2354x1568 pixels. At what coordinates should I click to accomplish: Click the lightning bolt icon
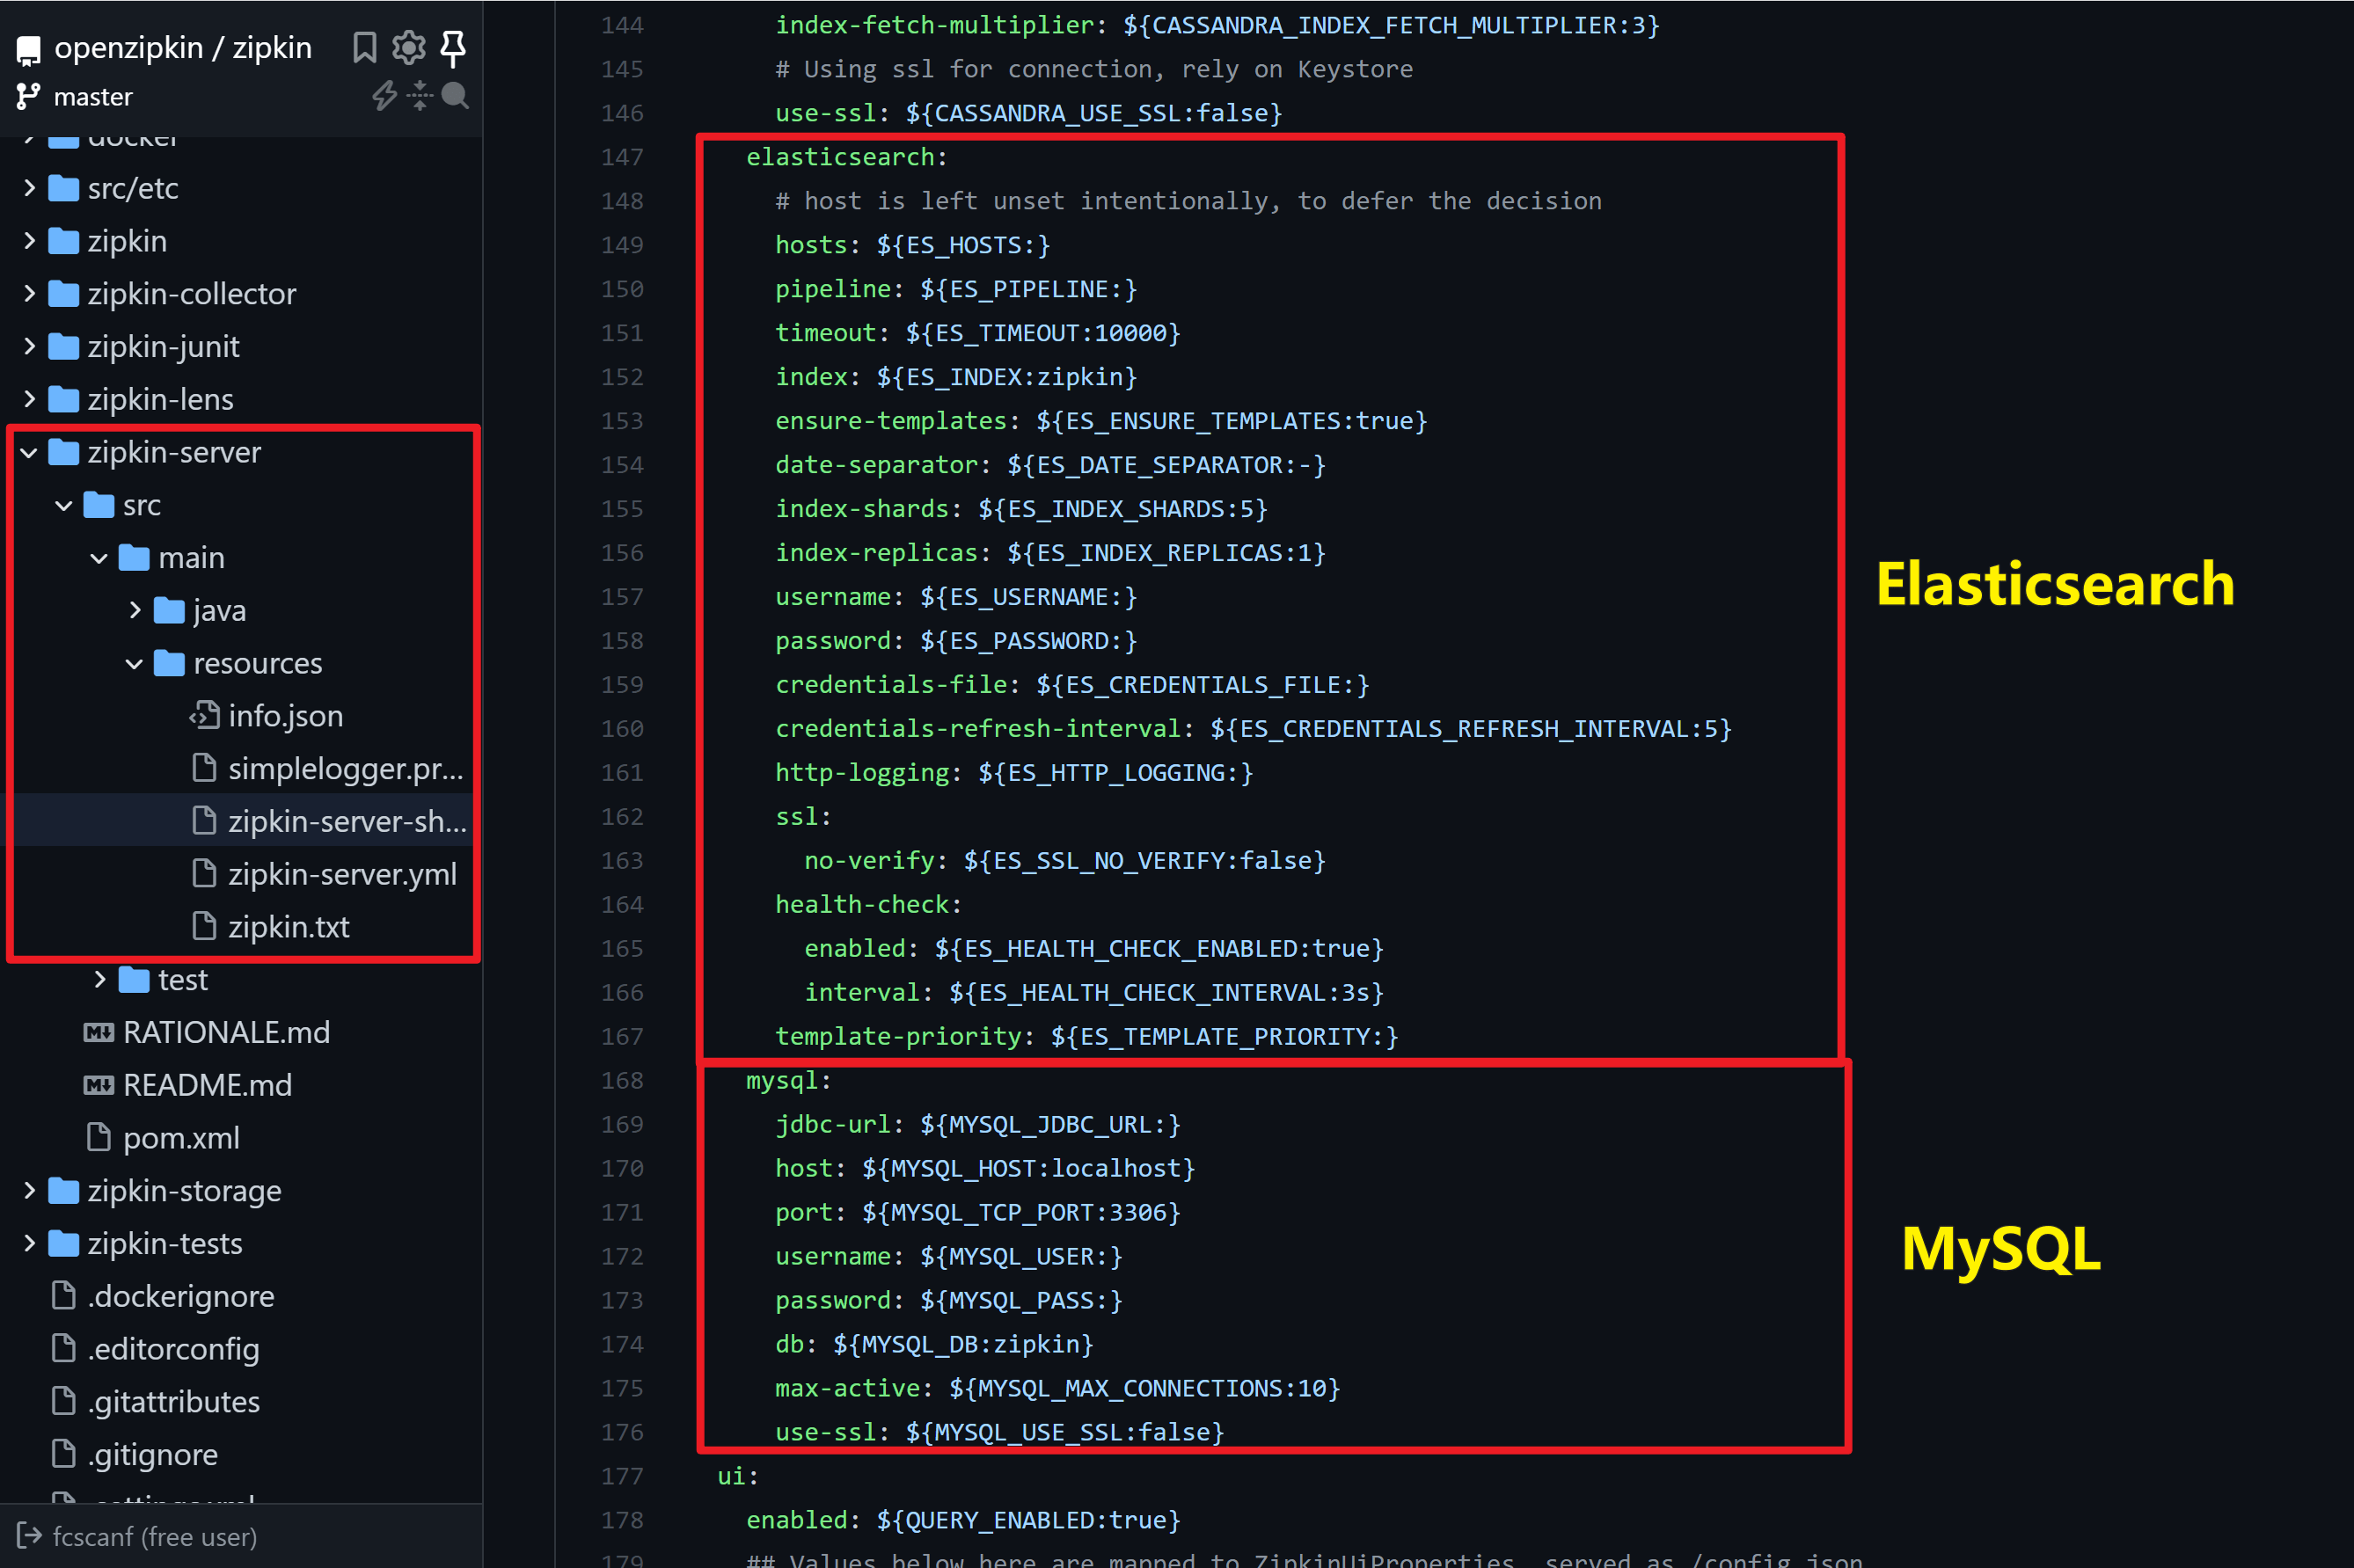(384, 96)
